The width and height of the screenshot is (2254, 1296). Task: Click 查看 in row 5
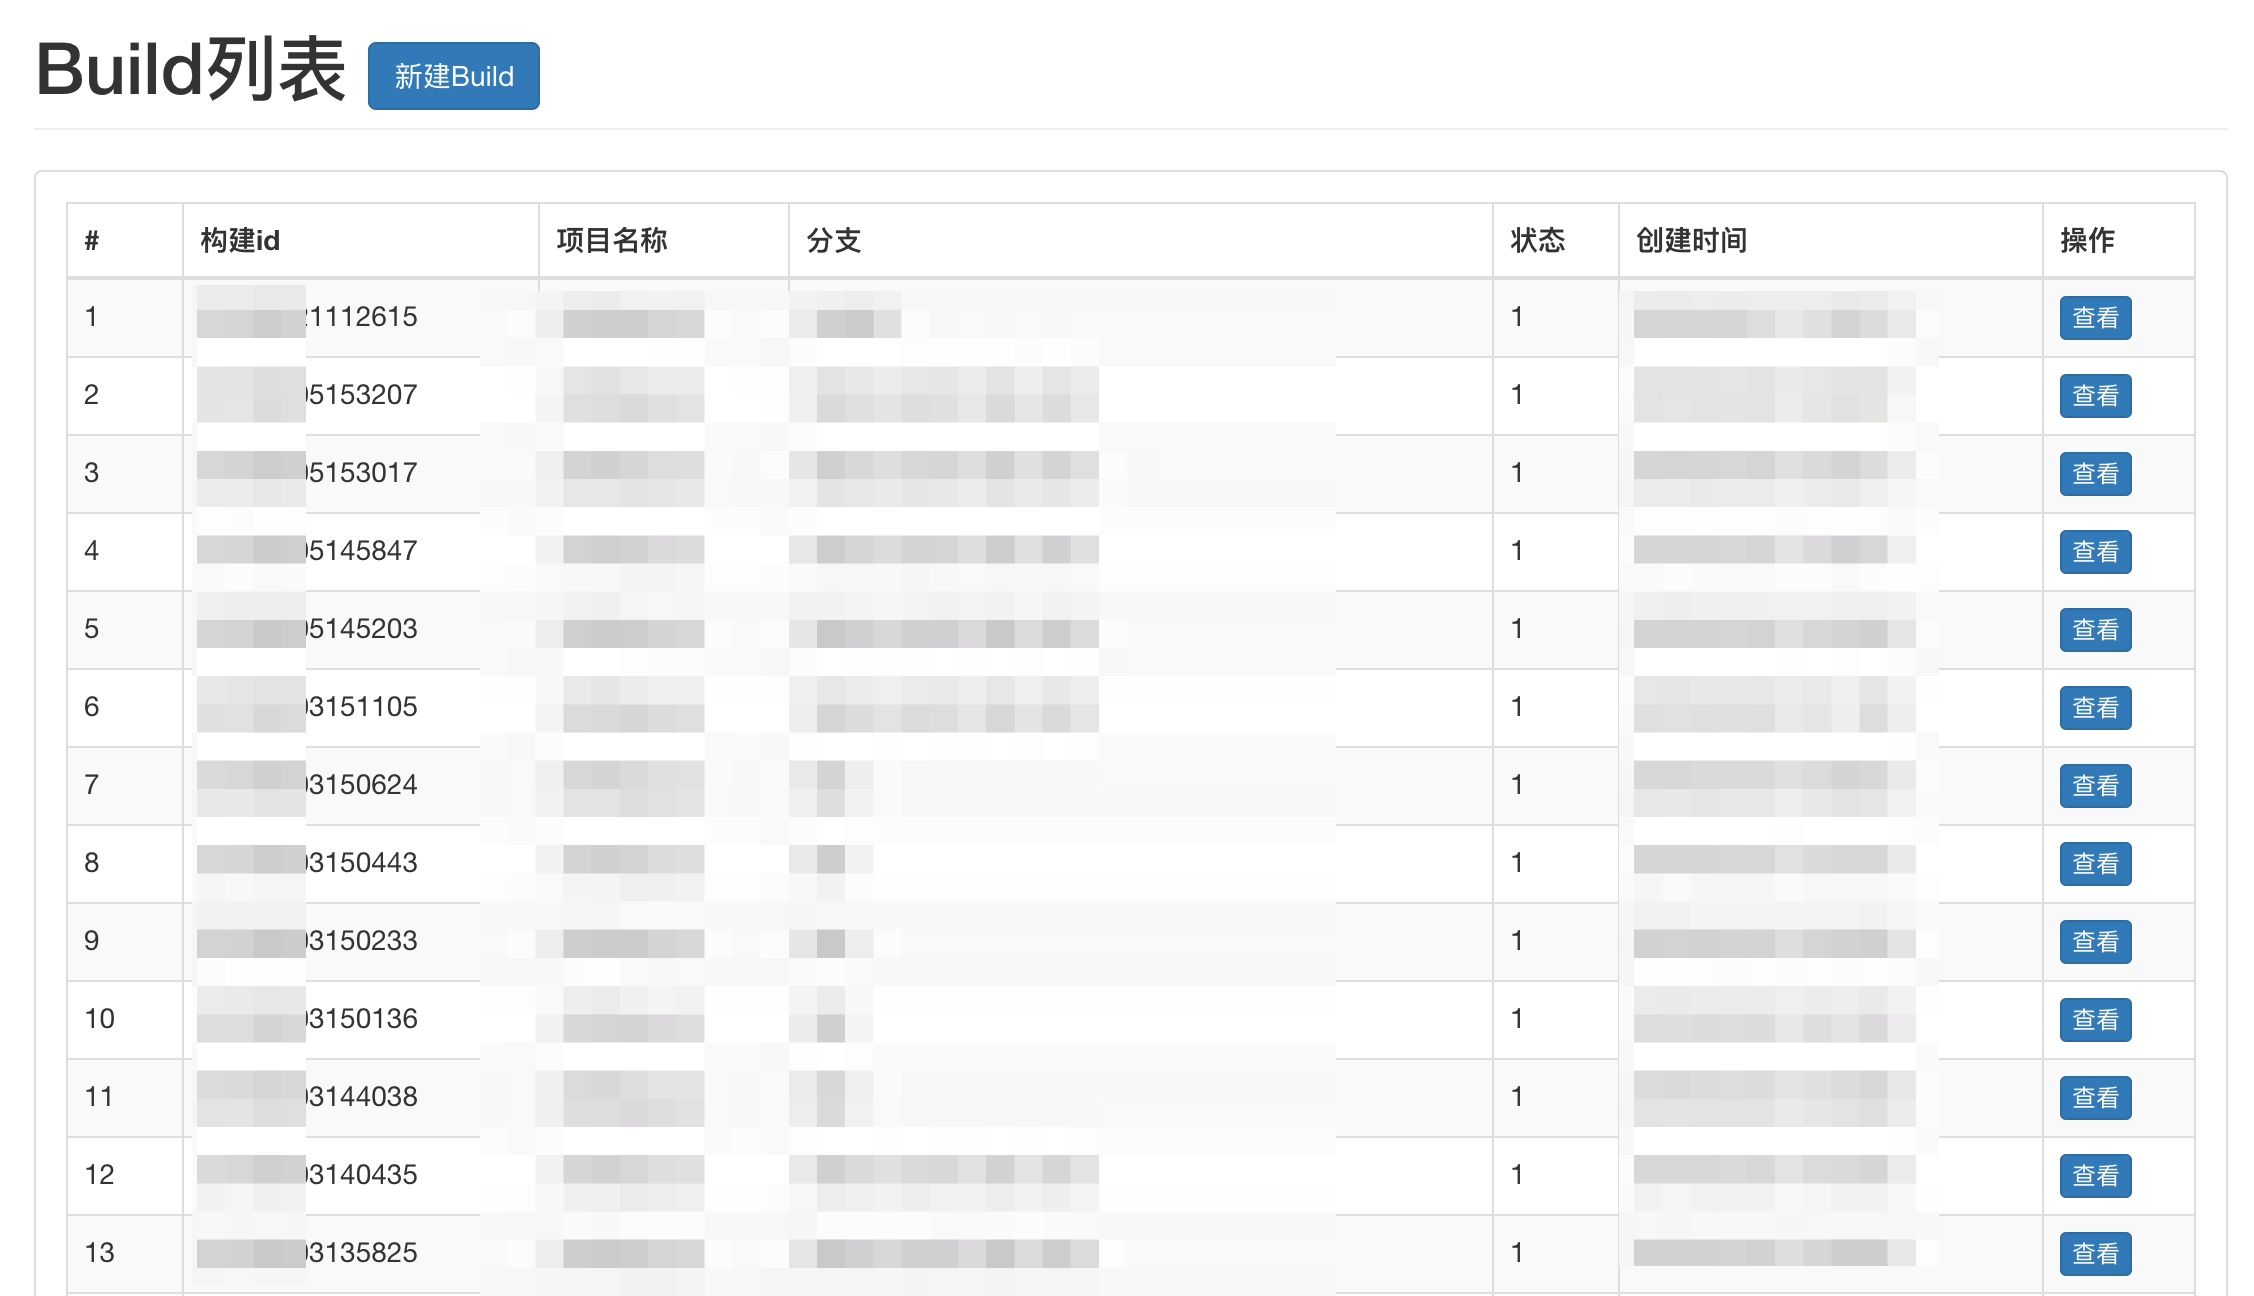click(x=2094, y=630)
